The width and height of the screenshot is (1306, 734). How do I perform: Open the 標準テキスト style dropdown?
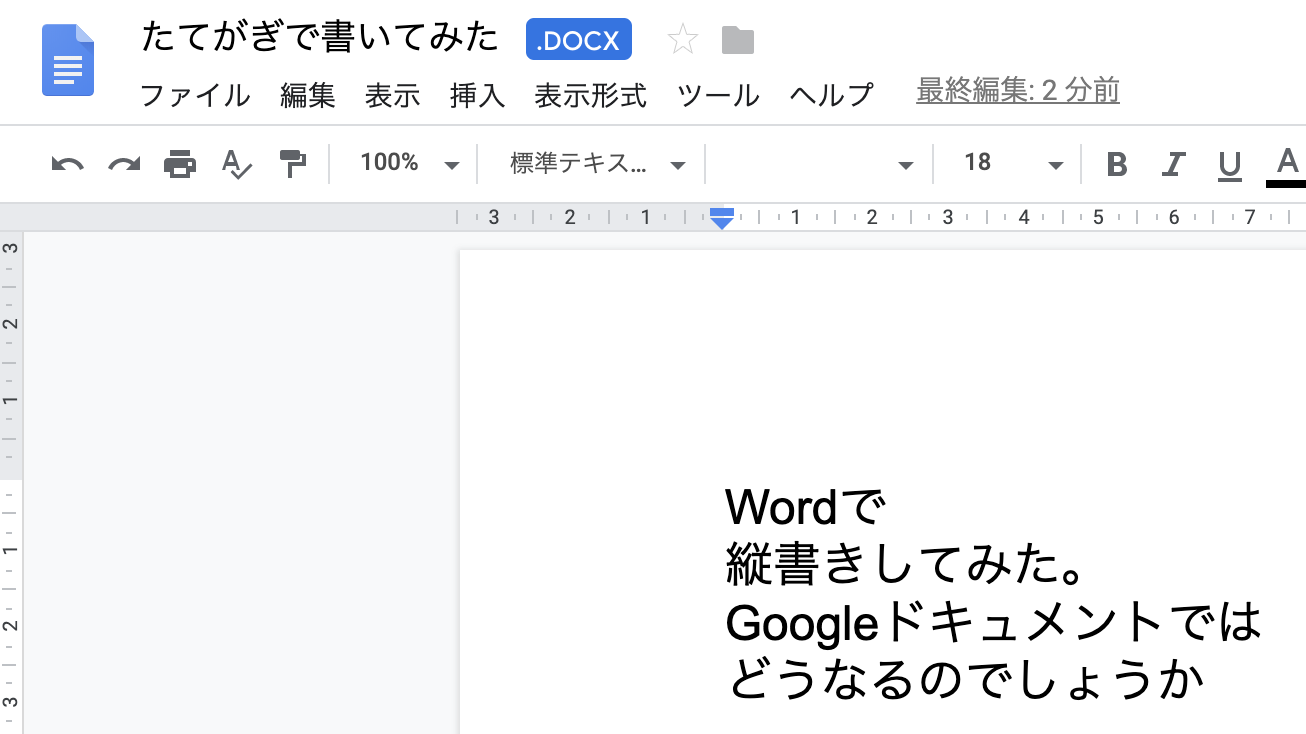[598, 164]
